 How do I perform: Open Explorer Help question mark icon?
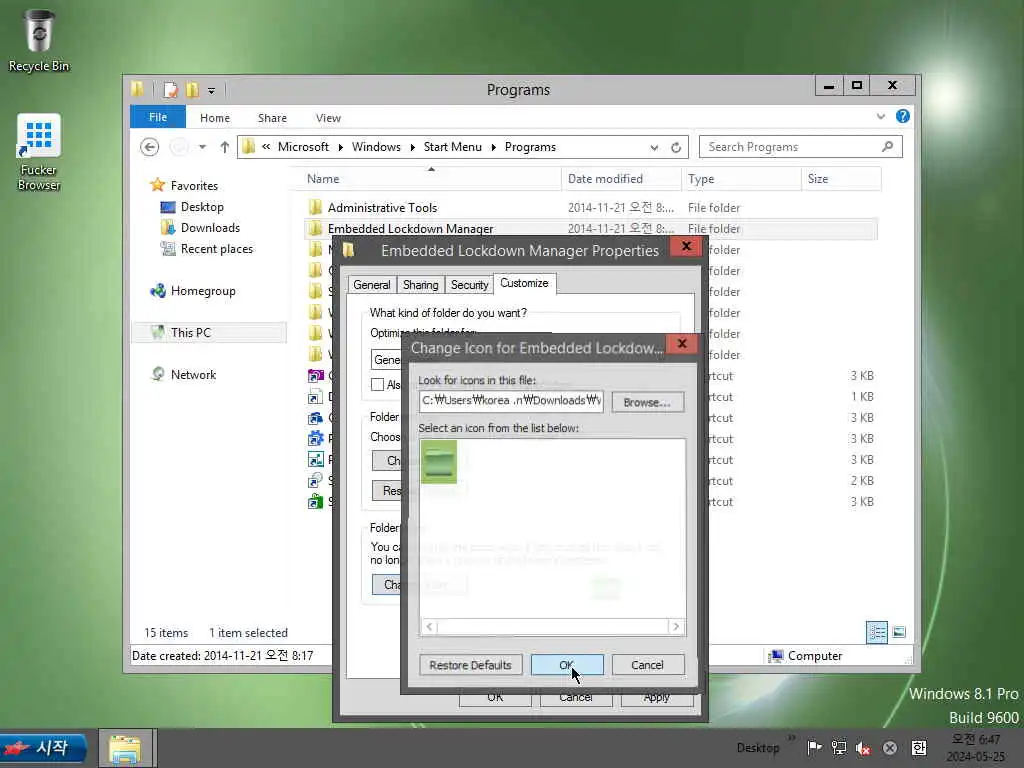(x=903, y=116)
